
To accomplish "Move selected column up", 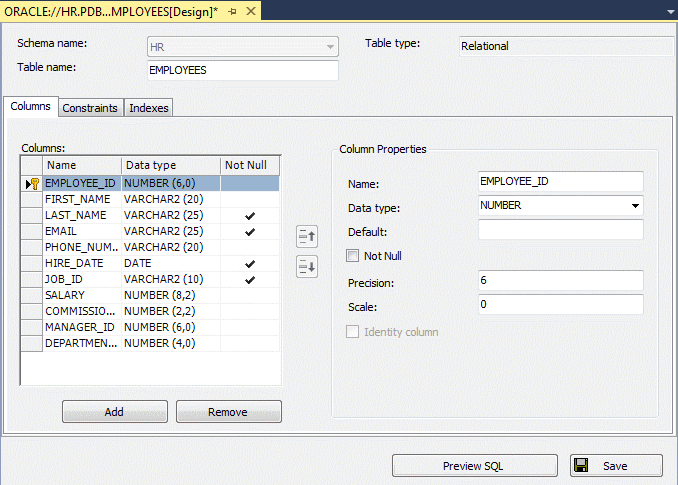I will [307, 236].
